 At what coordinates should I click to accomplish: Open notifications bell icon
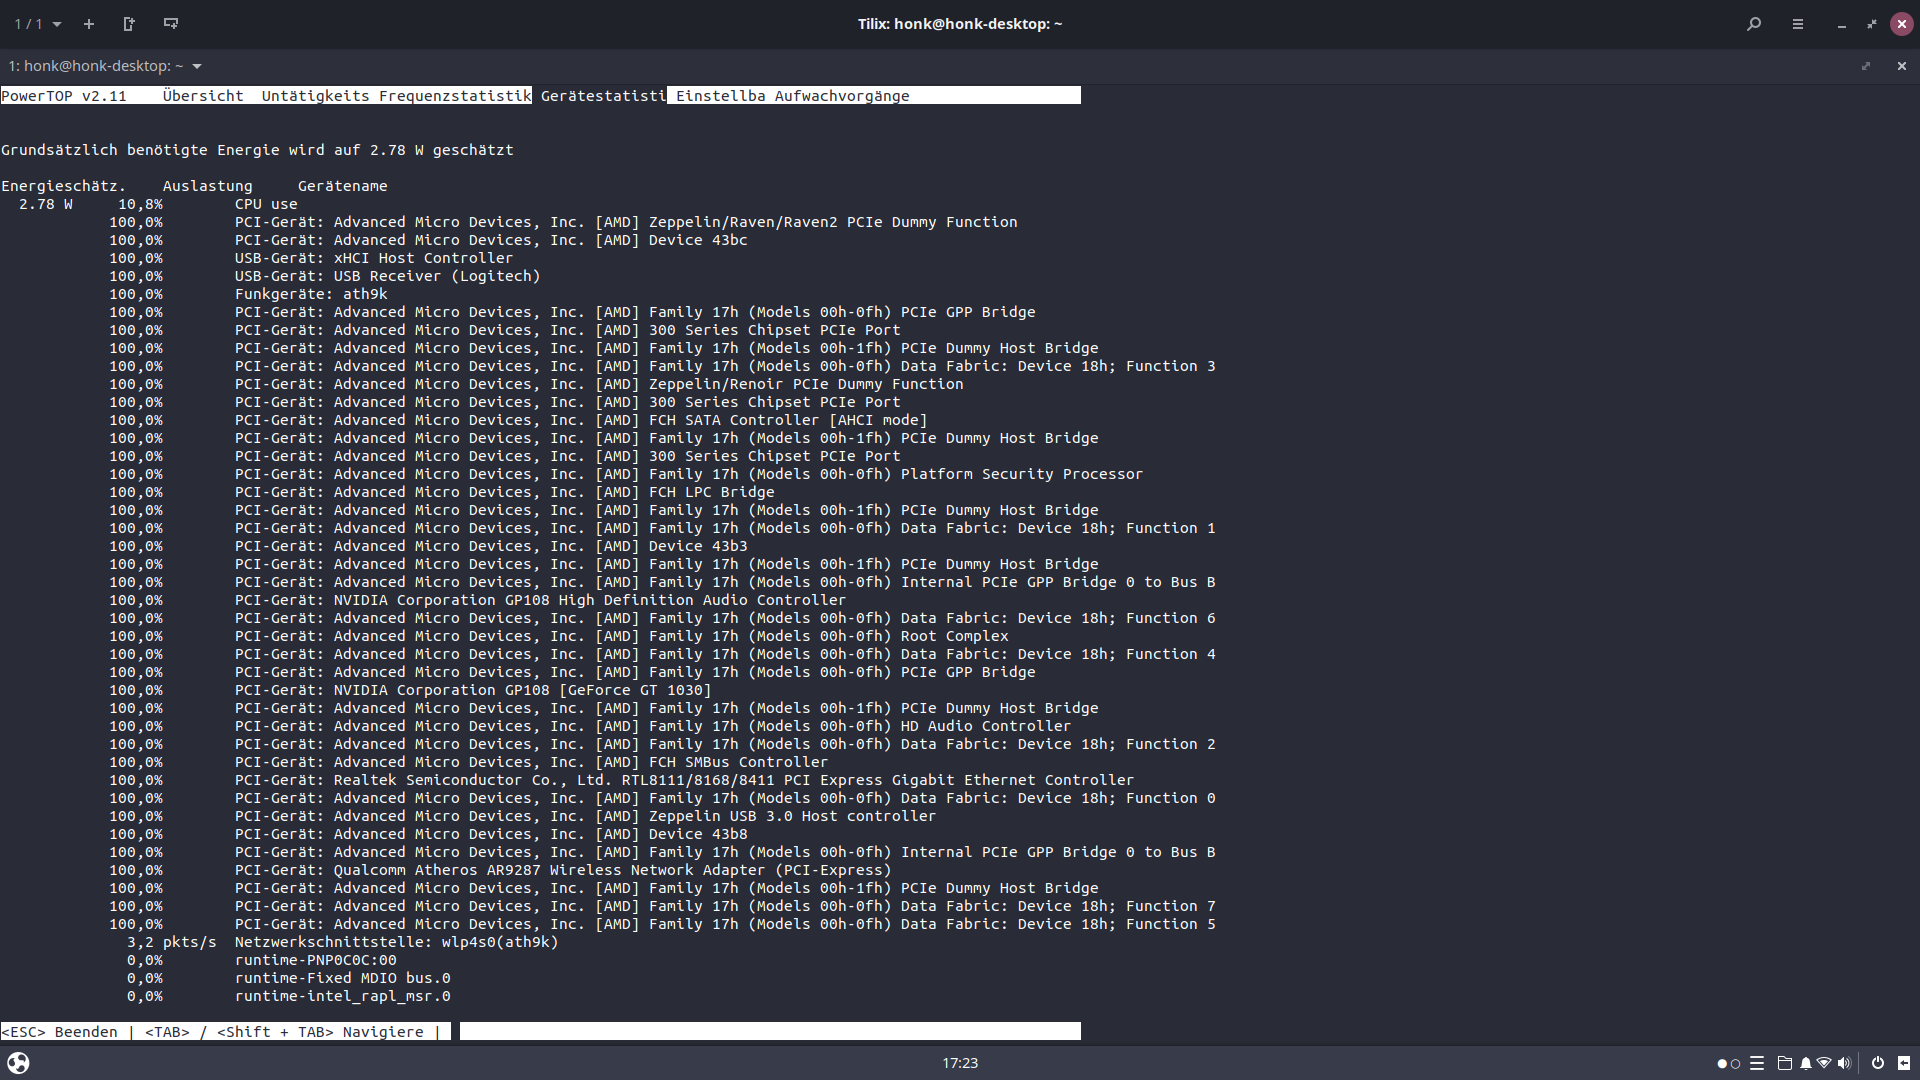tap(1805, 1063)
